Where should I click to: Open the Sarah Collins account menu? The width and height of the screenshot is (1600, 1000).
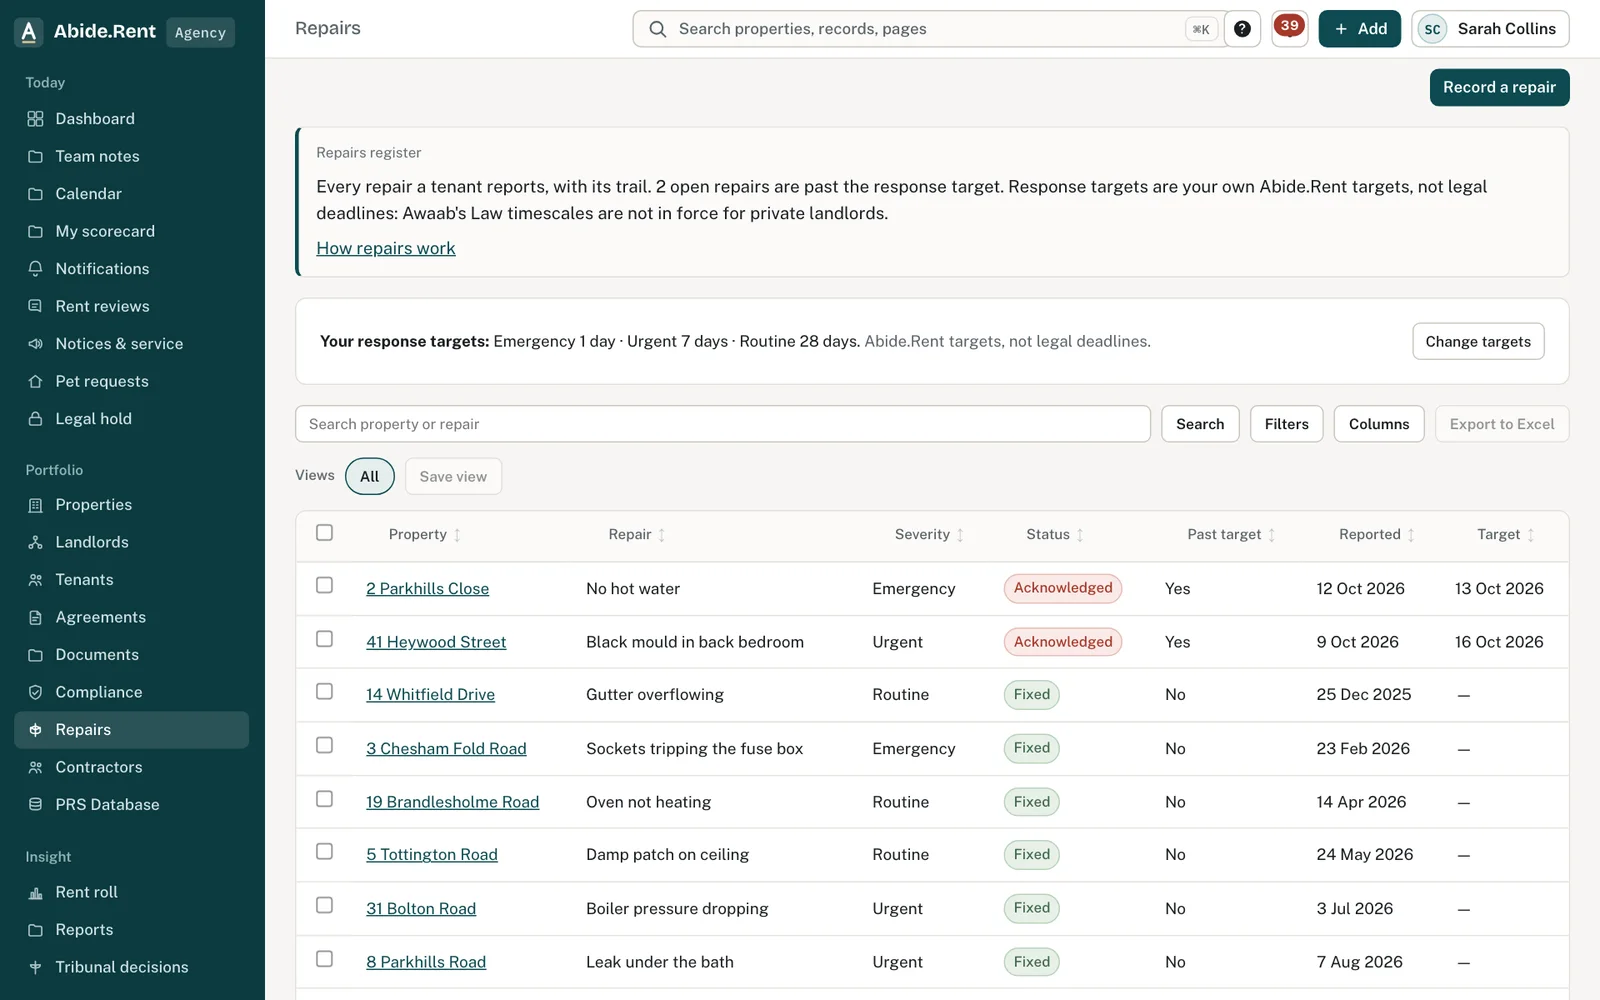point(1490,29)
